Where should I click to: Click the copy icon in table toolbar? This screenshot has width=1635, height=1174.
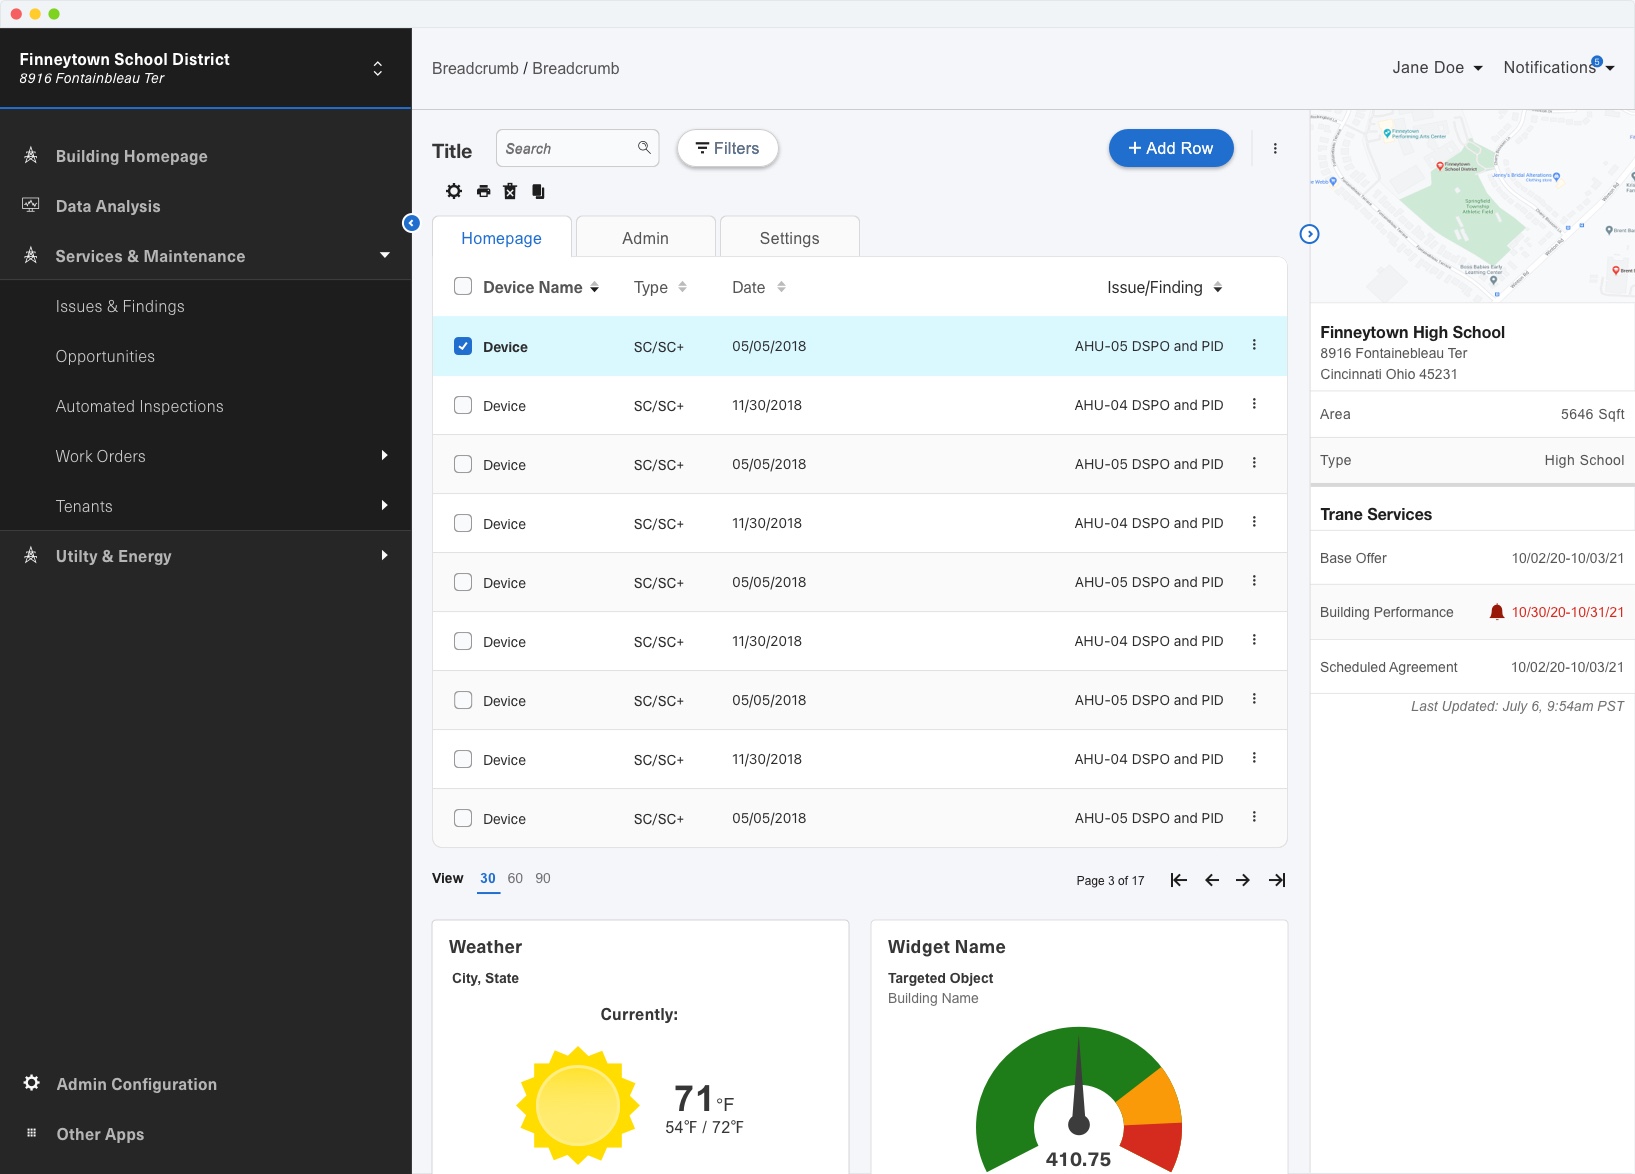(x=538, y=191)
